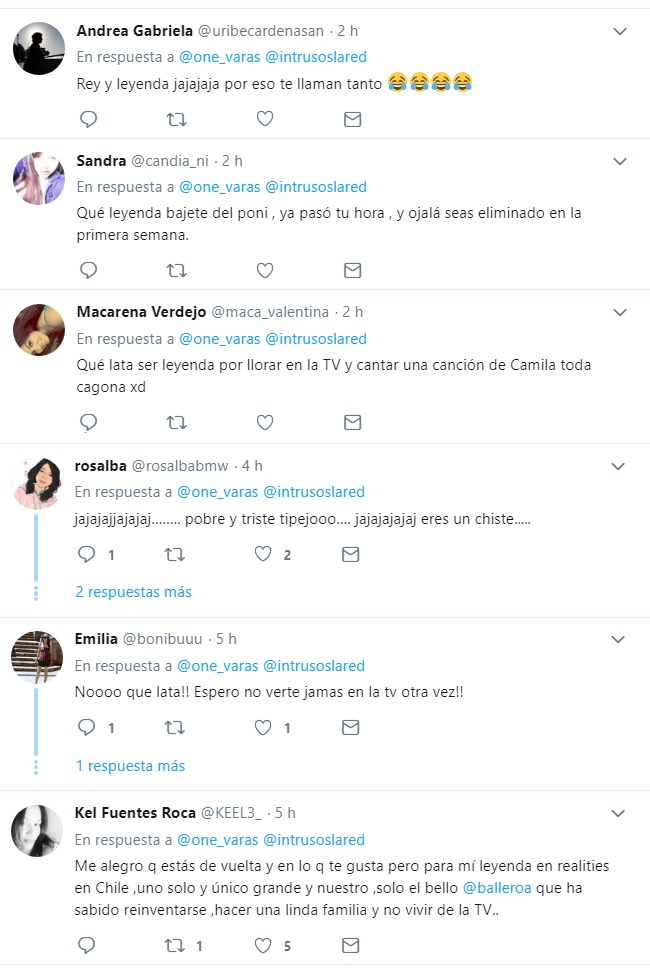The width and height of the screenshot is (650, 978).
Task: Retweet rosalba's tweet
Action: [x=176, y=554]
